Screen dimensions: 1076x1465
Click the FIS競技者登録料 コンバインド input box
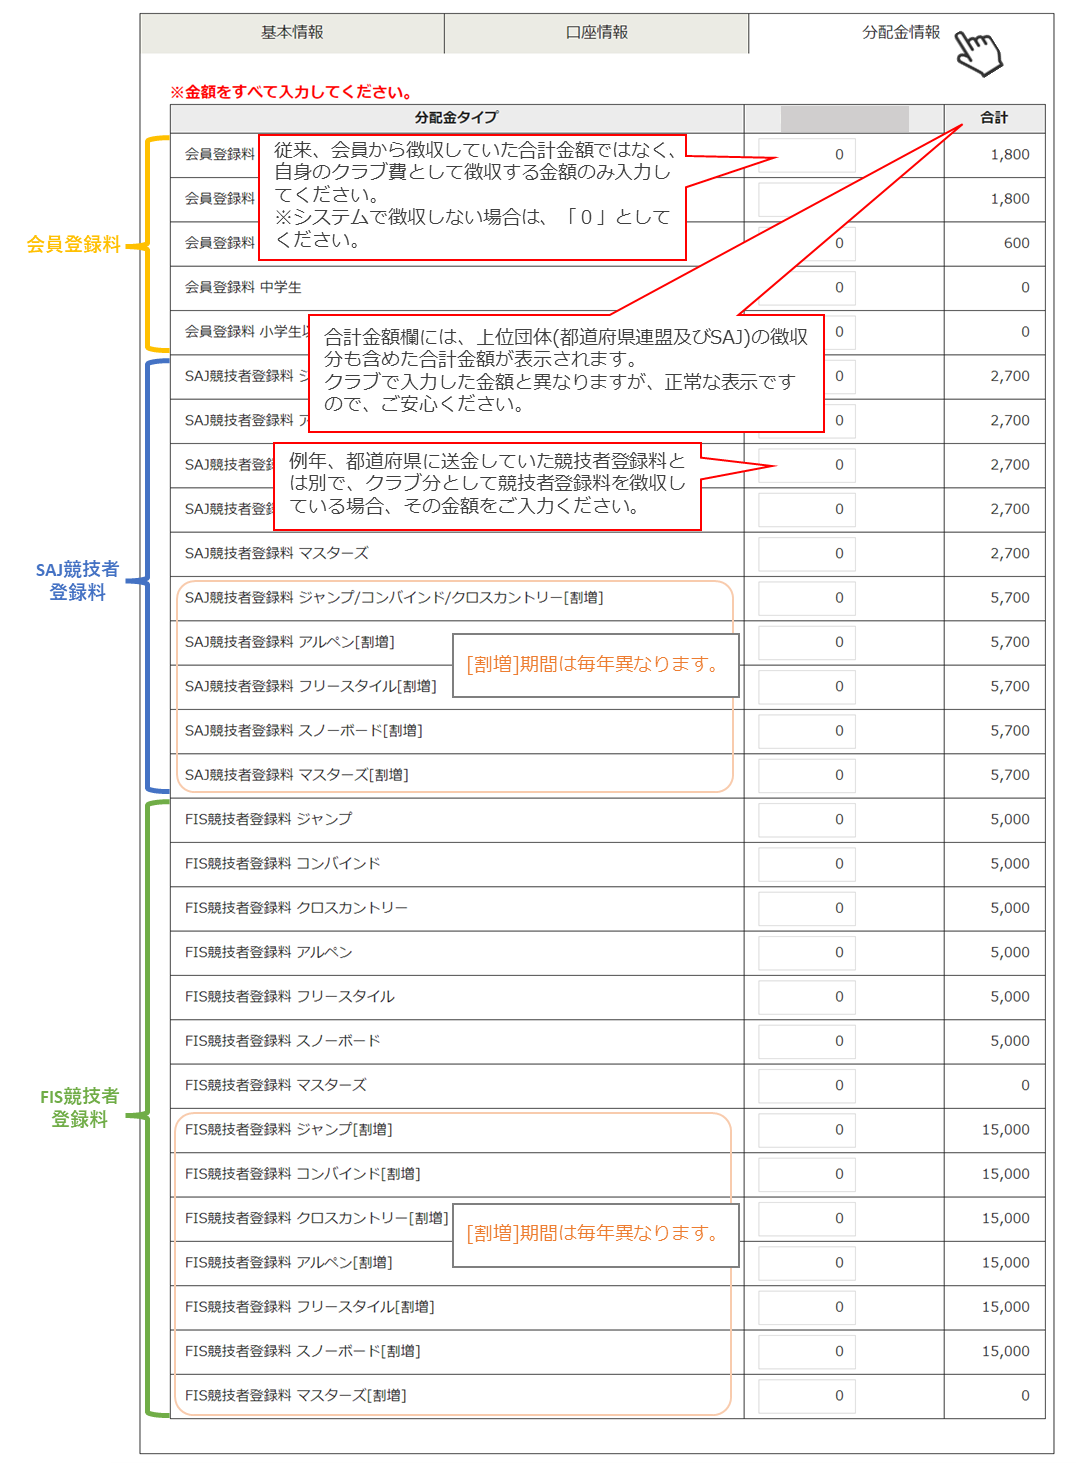[x=807, y=864]
